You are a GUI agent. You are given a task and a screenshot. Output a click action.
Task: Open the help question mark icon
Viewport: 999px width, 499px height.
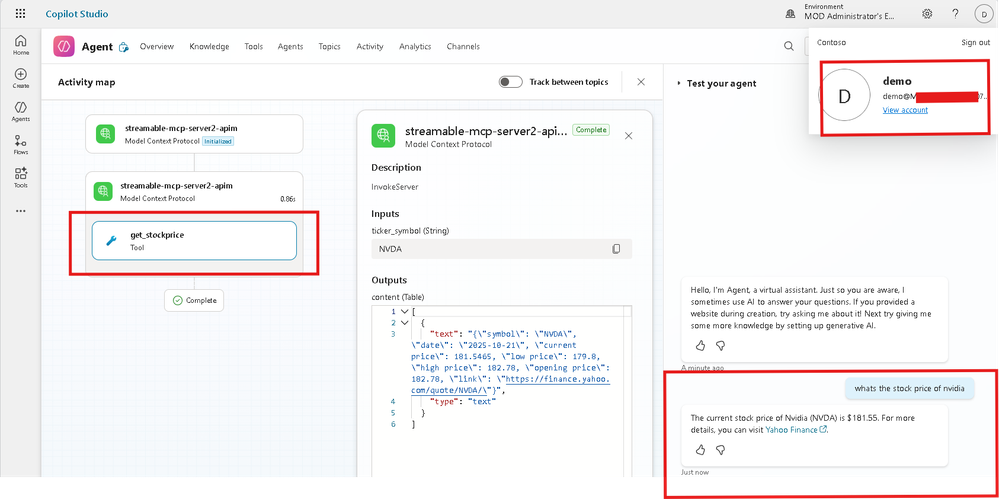pos(955,13)
